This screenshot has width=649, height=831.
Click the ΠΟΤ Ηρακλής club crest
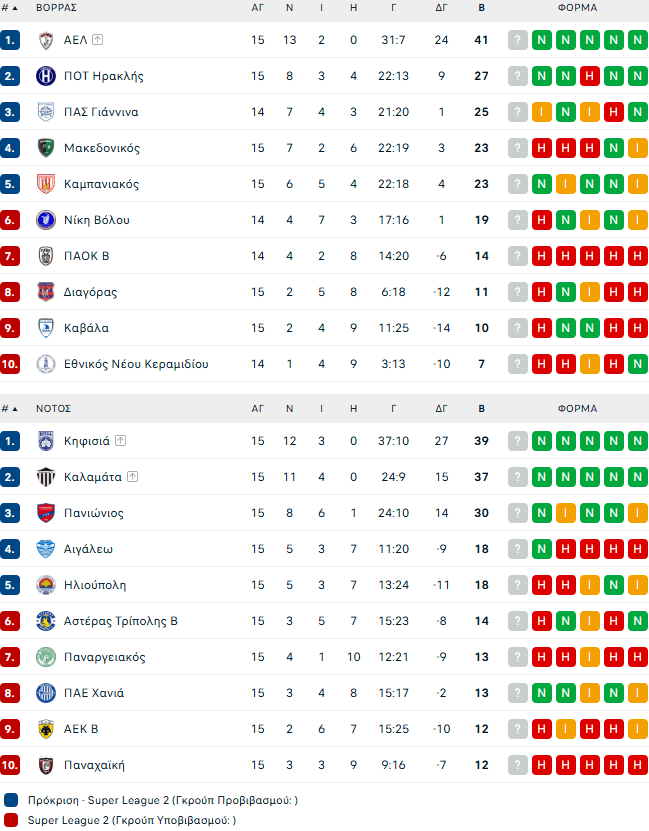(45, 76)
